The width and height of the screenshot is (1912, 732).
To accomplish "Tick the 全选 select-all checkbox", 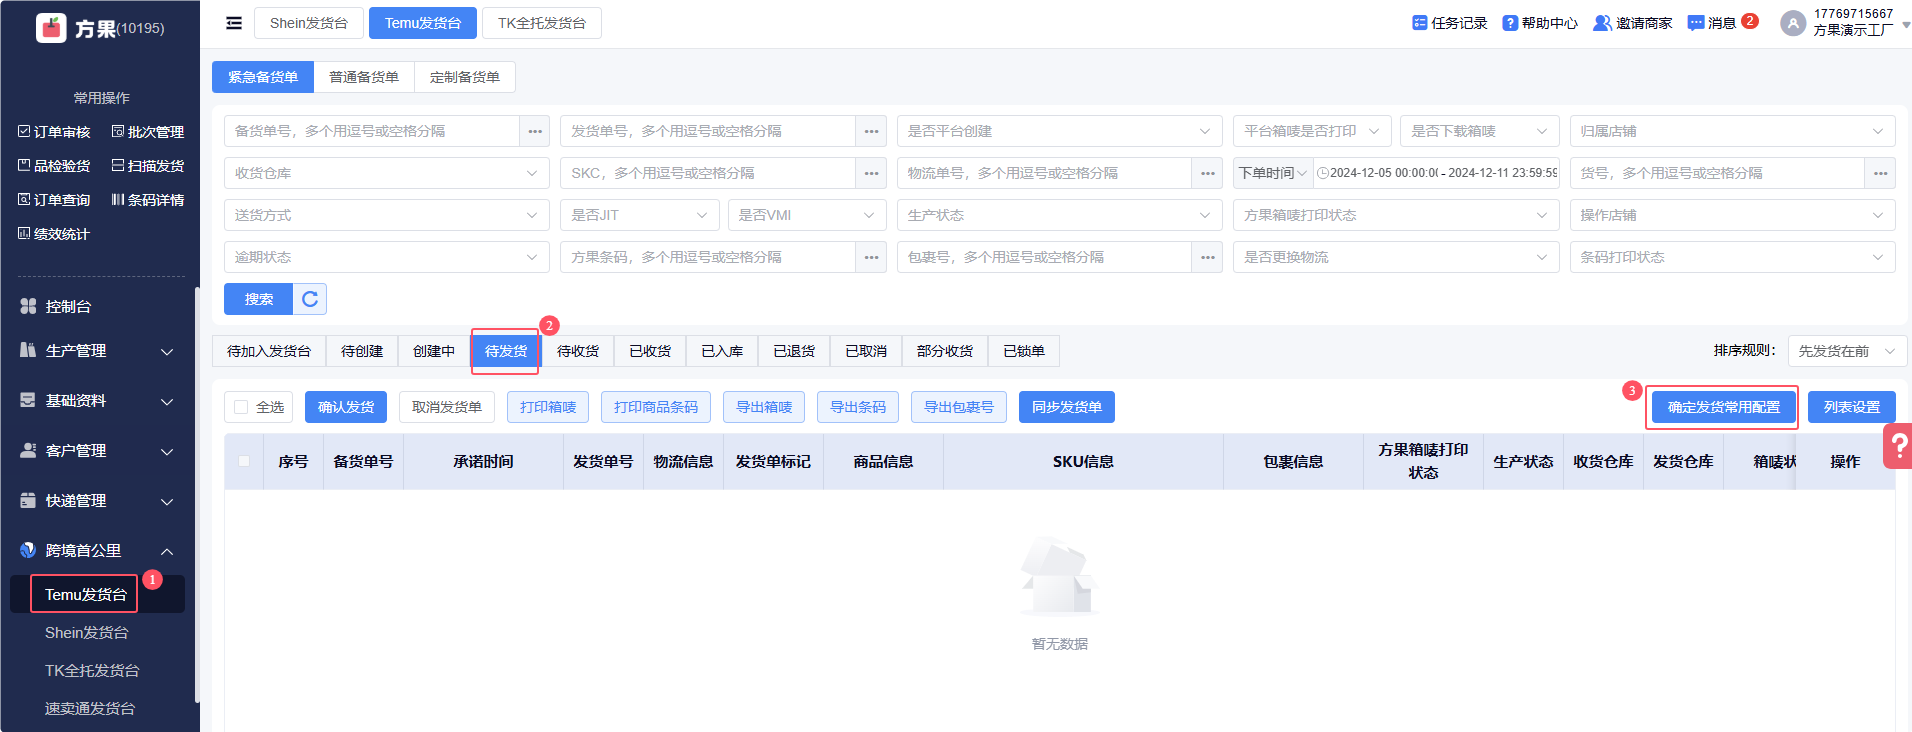I will tap(241, 407).
